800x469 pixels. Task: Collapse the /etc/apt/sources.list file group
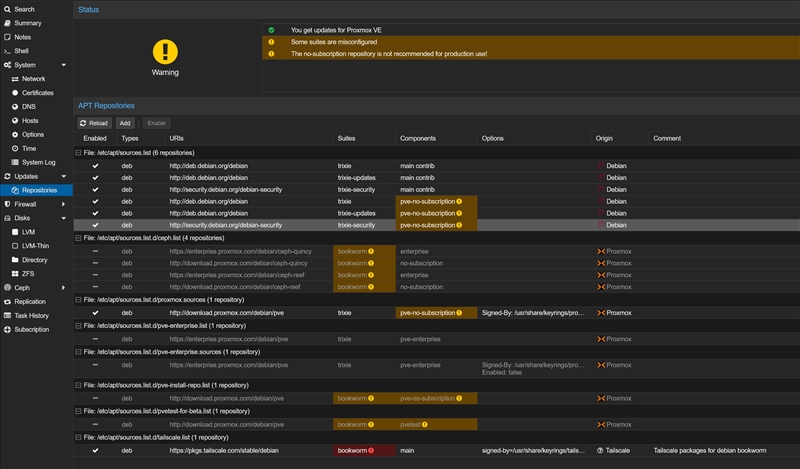point(79,152)
